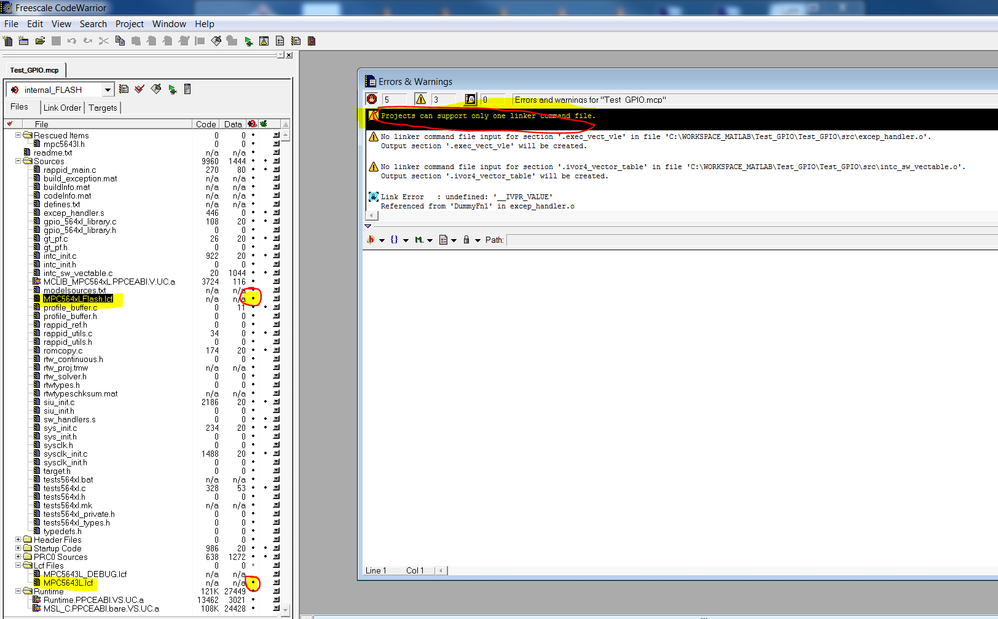Expand the Startup Code folder
The image size is (998, 619).
click(x=18, y=548)
